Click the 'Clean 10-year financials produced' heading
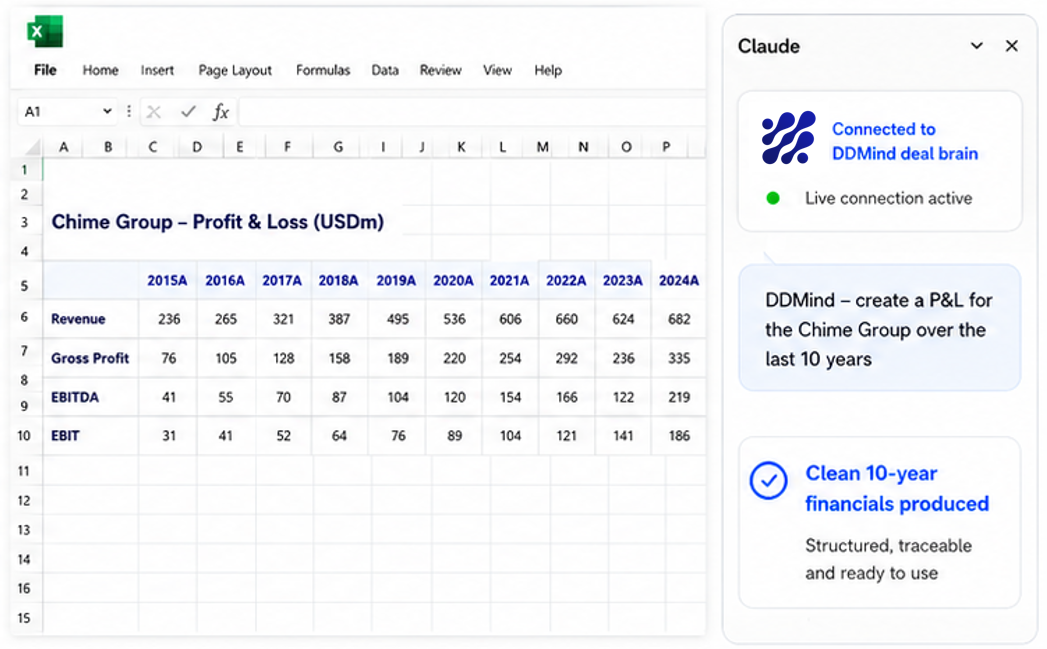The width and height of the screenshot is (1047, 649). pos(897,488)
